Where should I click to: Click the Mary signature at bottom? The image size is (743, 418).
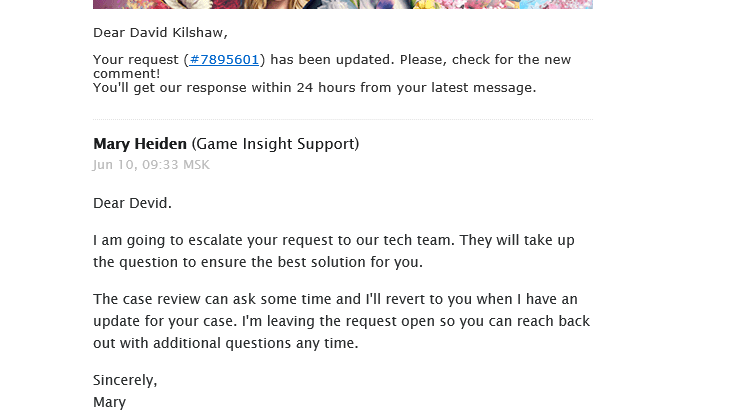(109, 402)
